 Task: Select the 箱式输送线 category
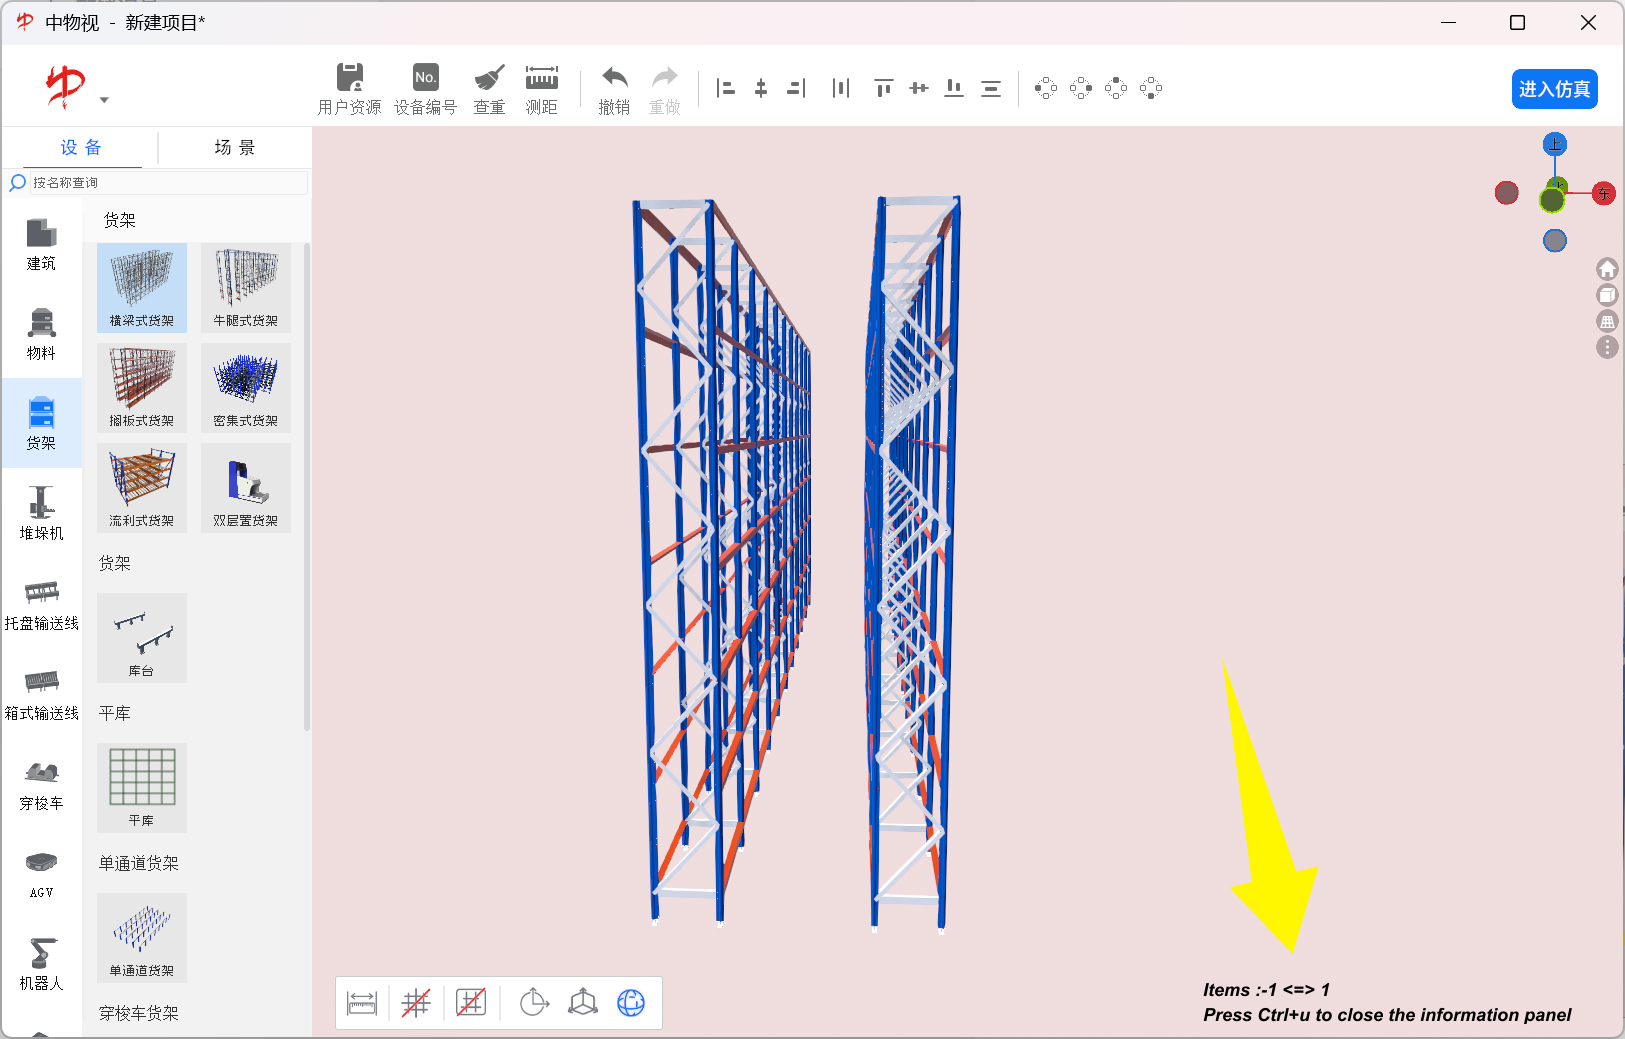41,694
